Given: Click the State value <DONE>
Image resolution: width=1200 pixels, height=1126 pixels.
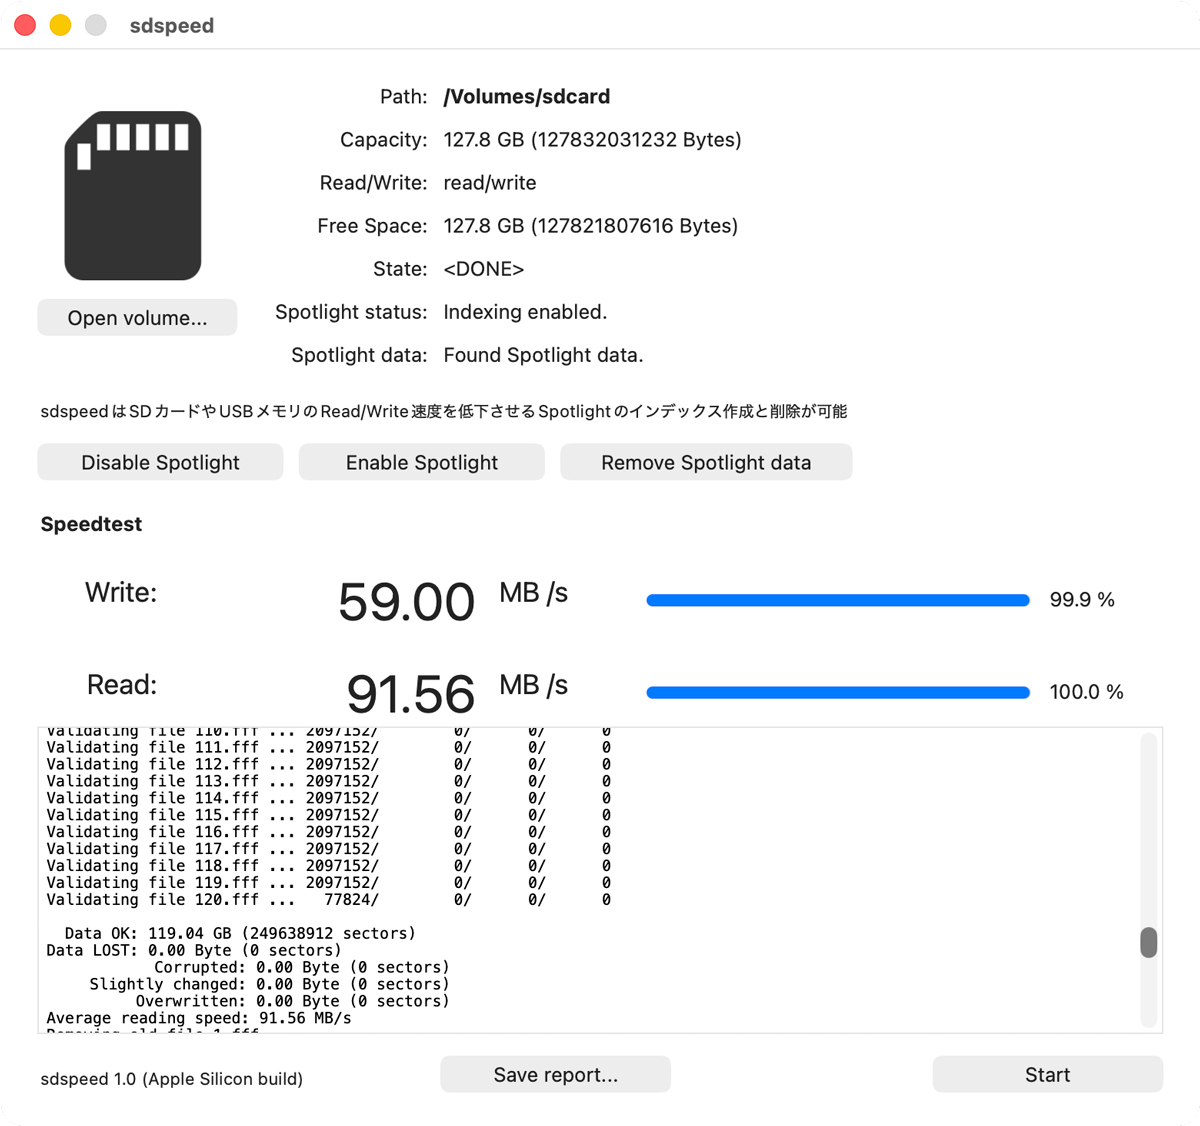Looking at the screenshot, I should coord(484,269).
